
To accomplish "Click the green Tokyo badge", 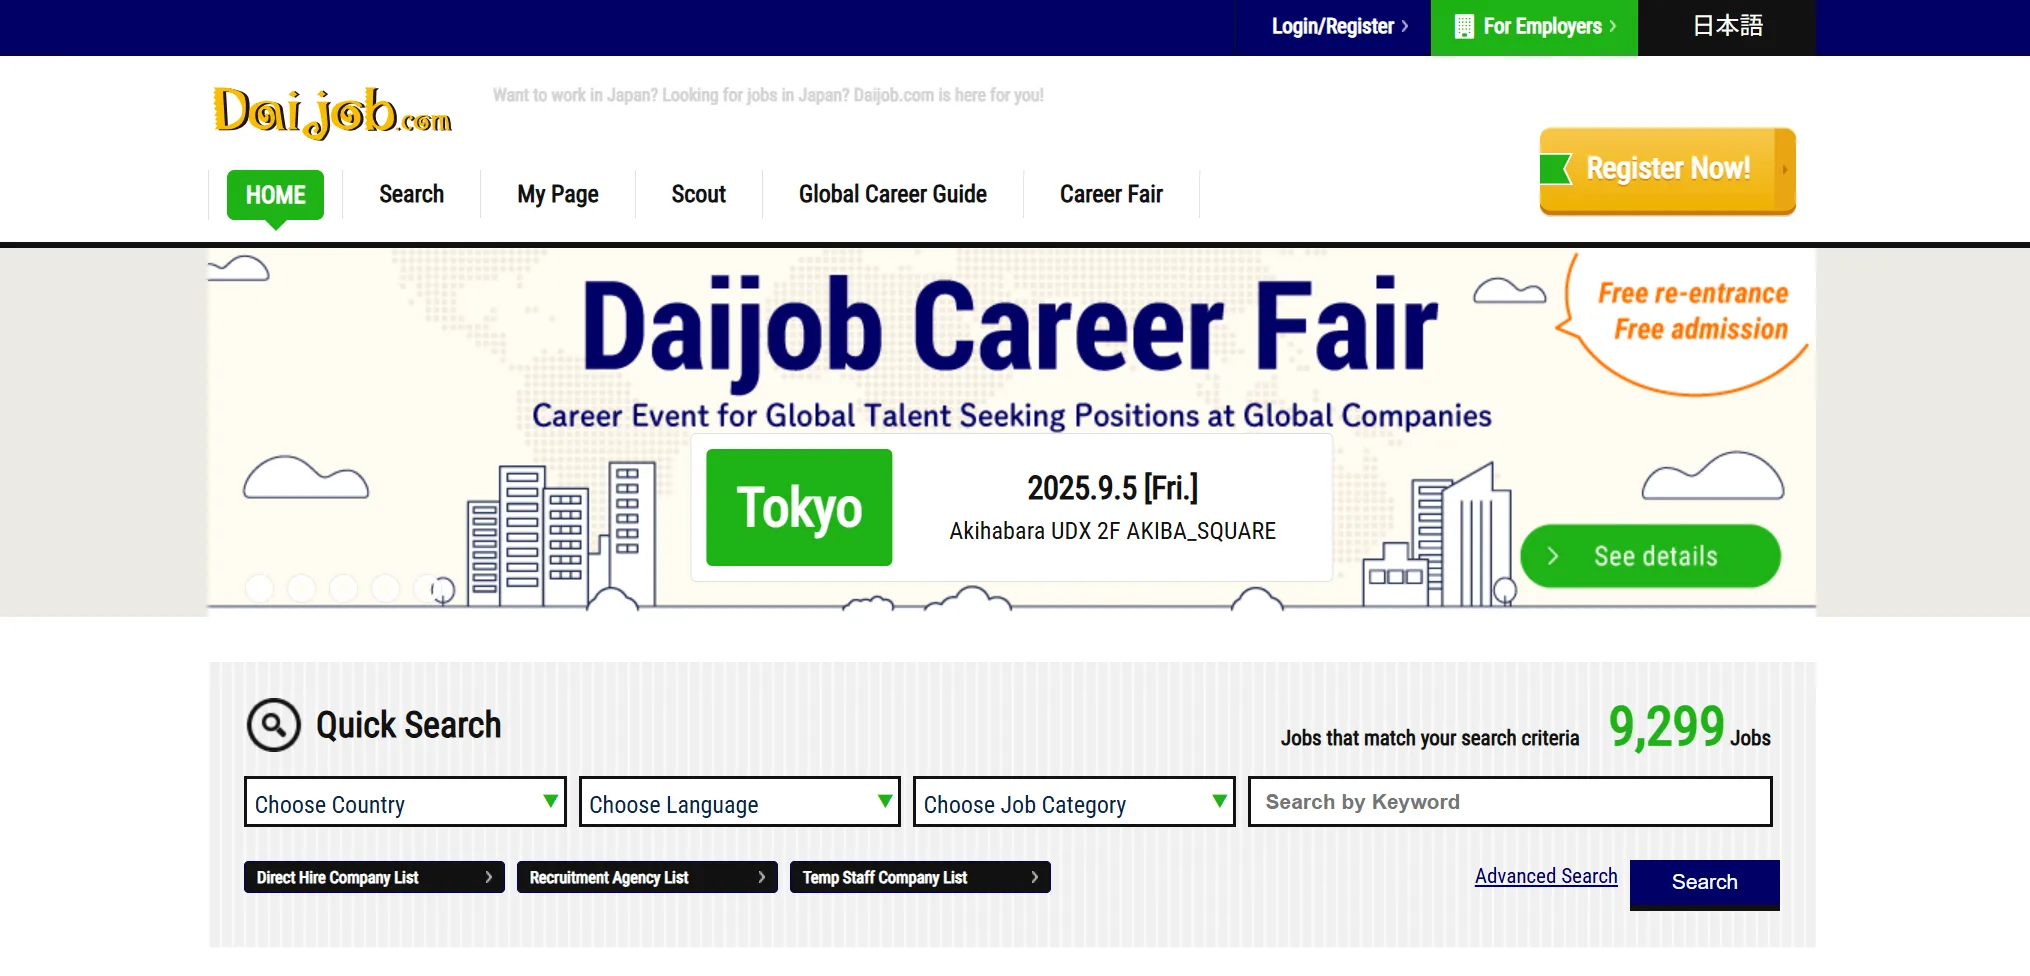I will [799, 507].
